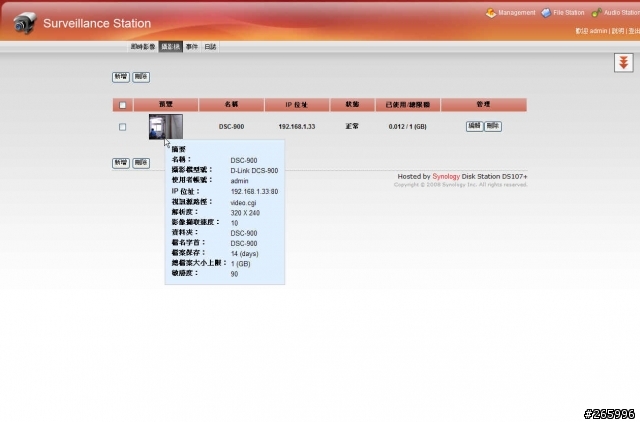Click the 0.012 / 1 (GB) usage cell
Screen dimensions: 640x422
click(407, 127)
